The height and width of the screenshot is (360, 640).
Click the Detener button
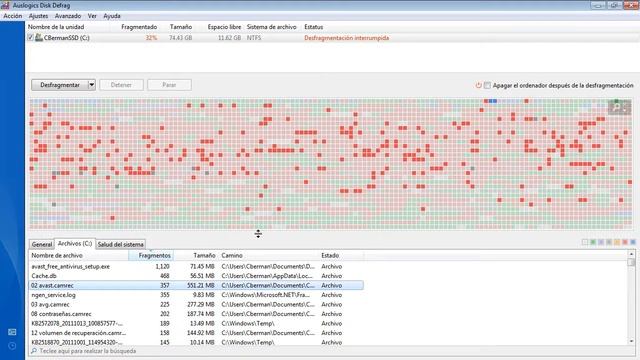click(121, 85)
